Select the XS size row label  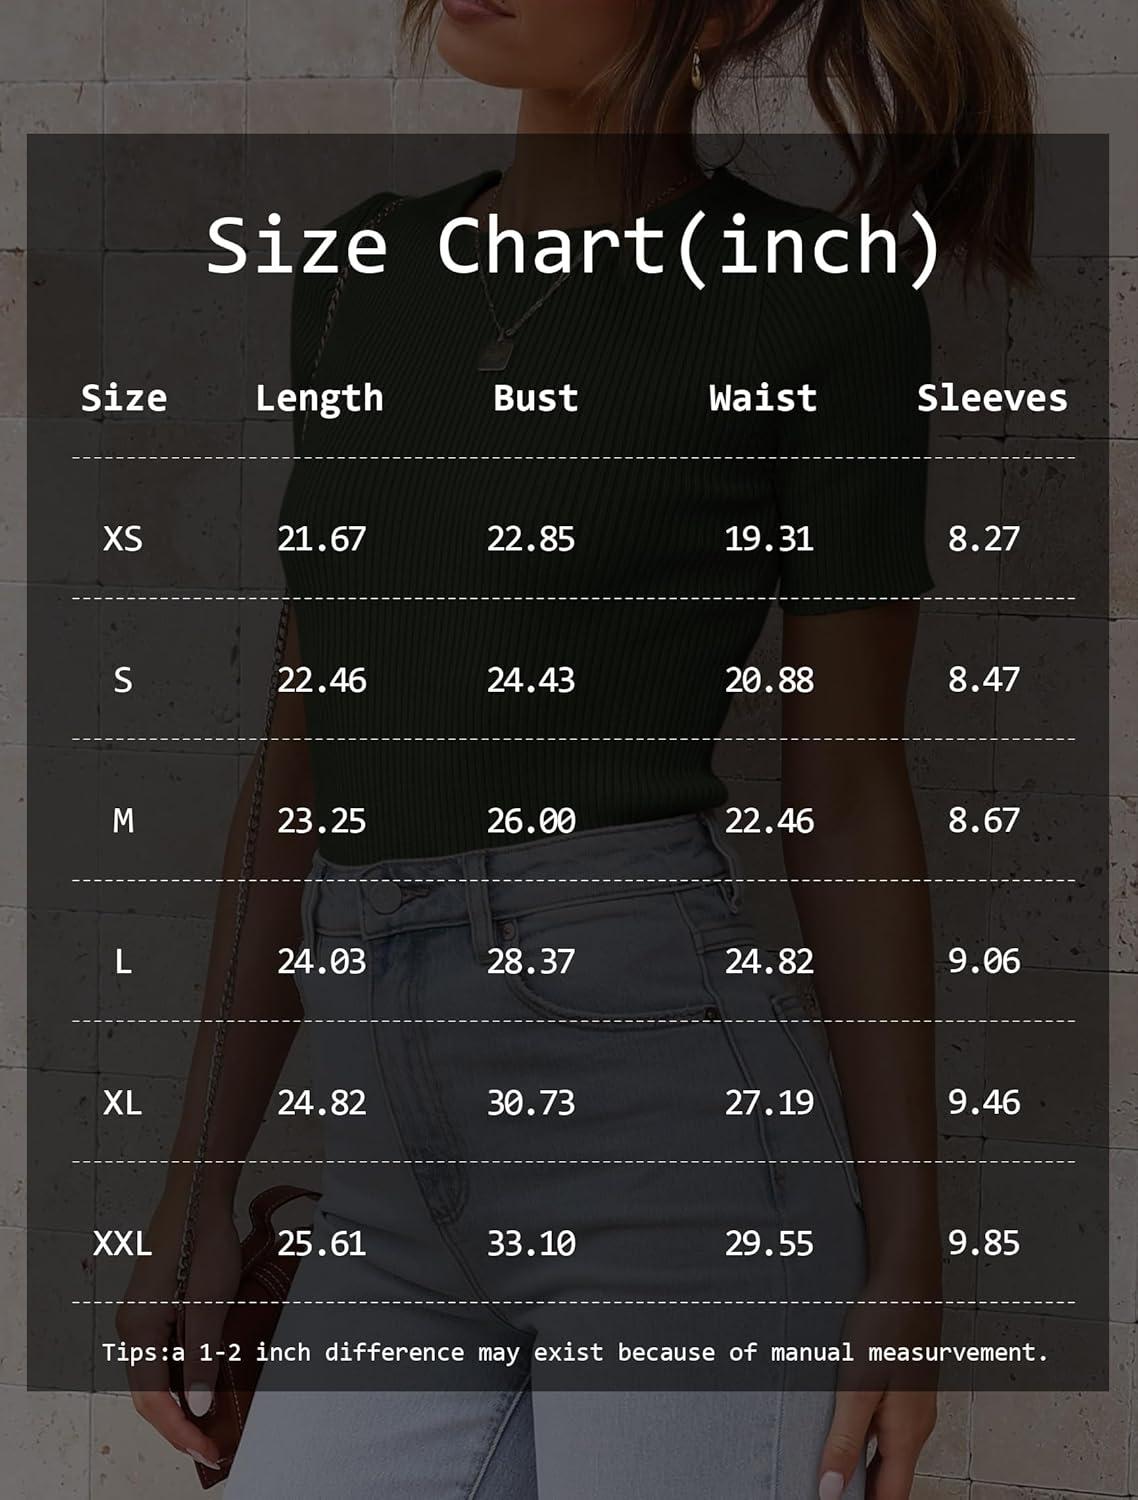pos(123,539)
